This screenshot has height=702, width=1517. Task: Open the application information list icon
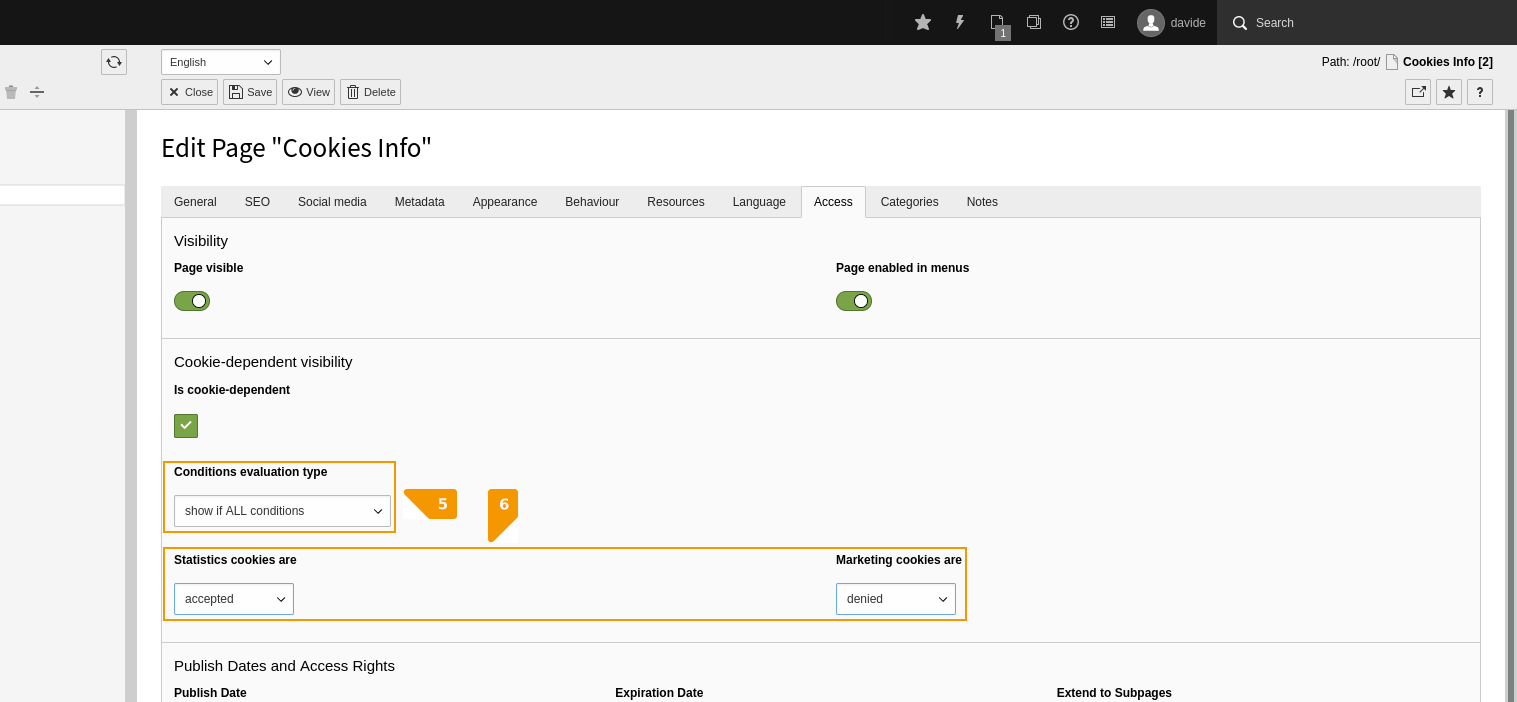[x=1108, y=22]
